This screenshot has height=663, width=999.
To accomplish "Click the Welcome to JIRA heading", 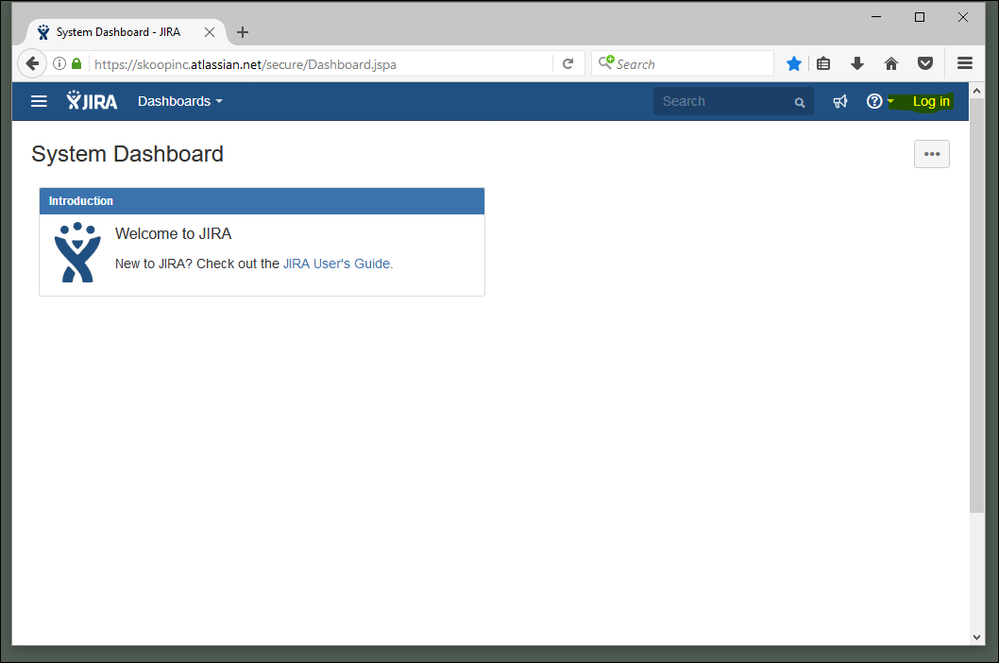I will click(173, 234).
